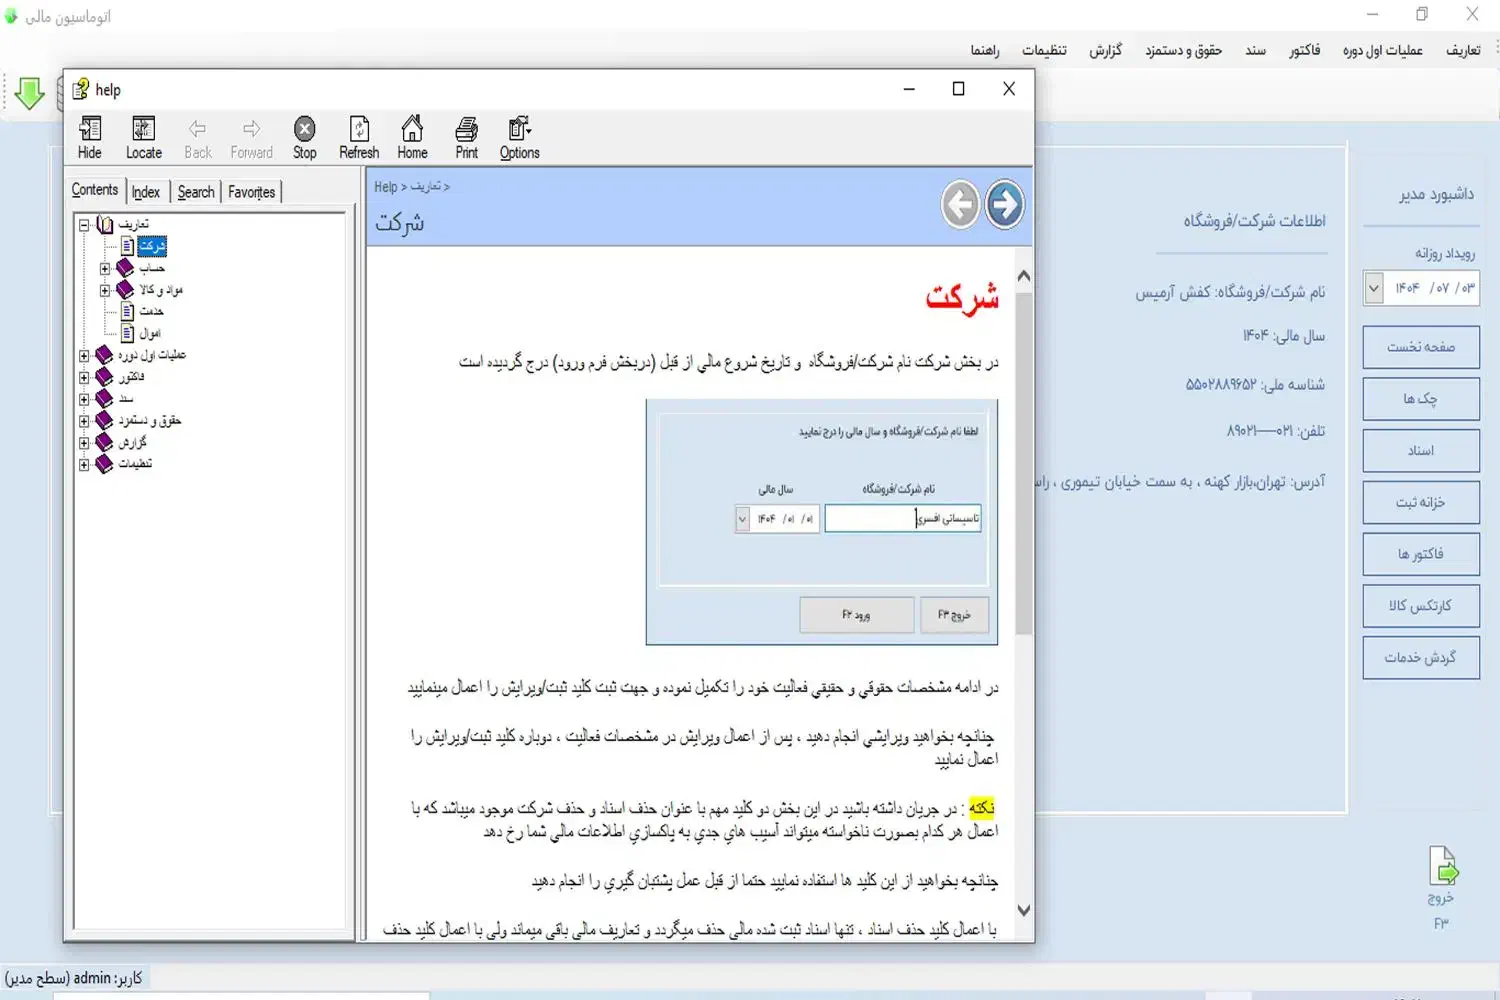Open the help Options menu
Image resolution: width=1500 pixels, height=1000 pixels.
[x=519, y=137]
